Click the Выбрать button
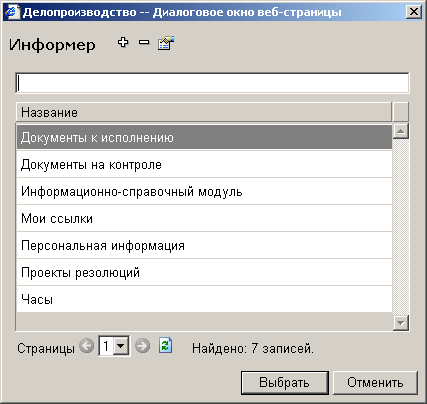This screenshot has width=427, height=404. pyautogui.click(x=285, y=382)
